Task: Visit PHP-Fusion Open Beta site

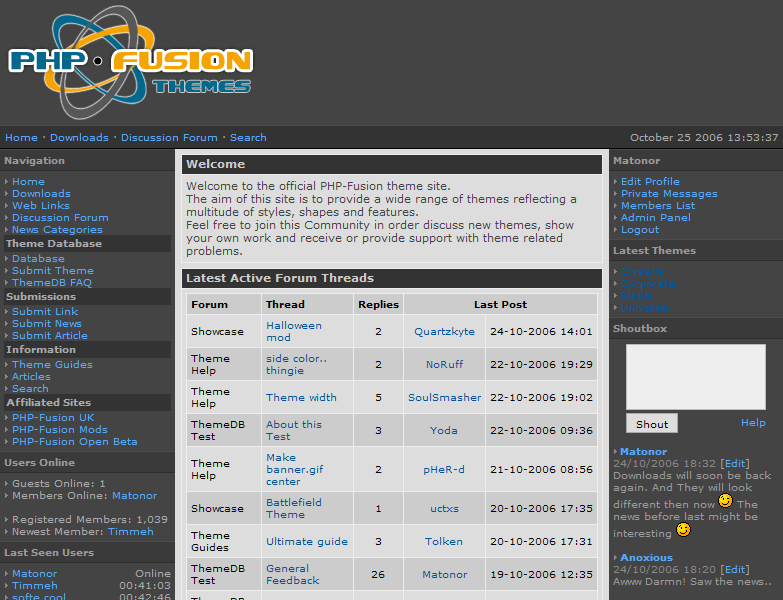Action: click(74, 441)
